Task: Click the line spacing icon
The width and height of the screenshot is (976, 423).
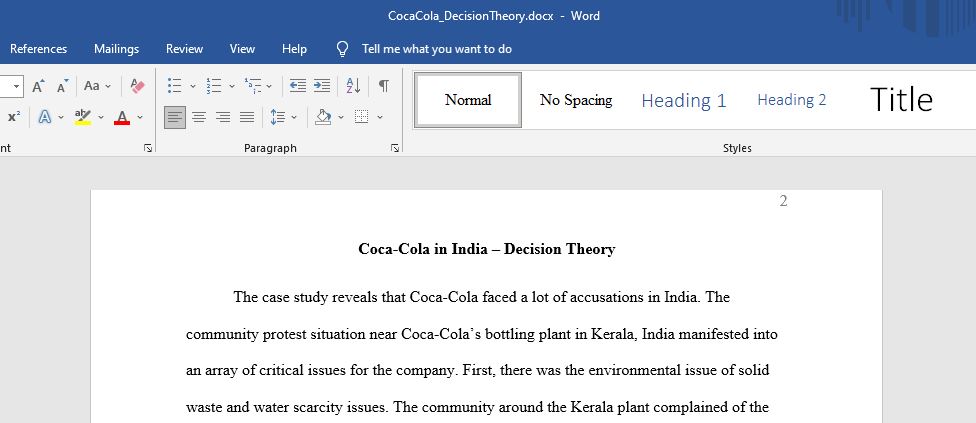Action: tap(277, 117)
